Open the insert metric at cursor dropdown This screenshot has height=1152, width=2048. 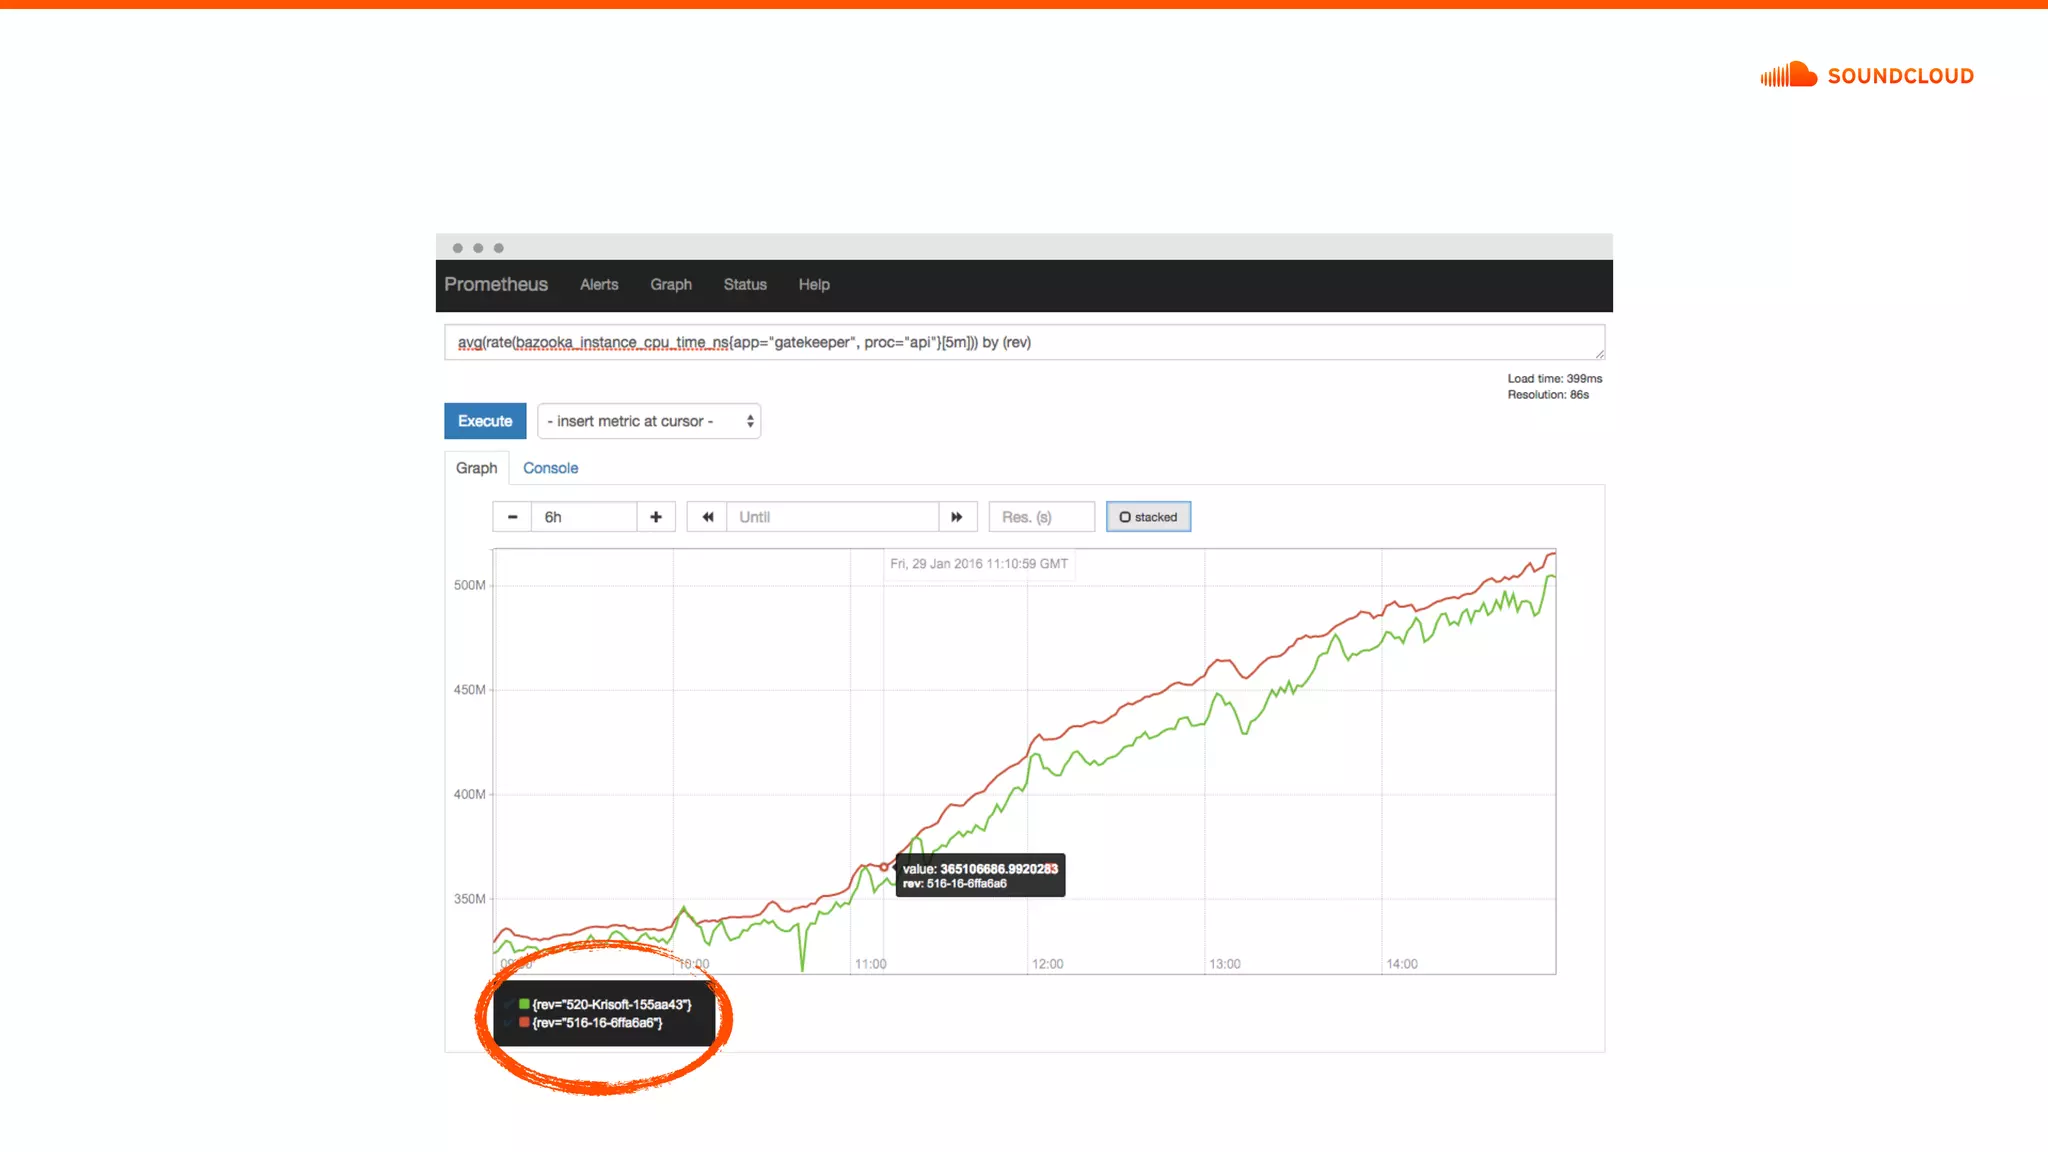[649, 421]
